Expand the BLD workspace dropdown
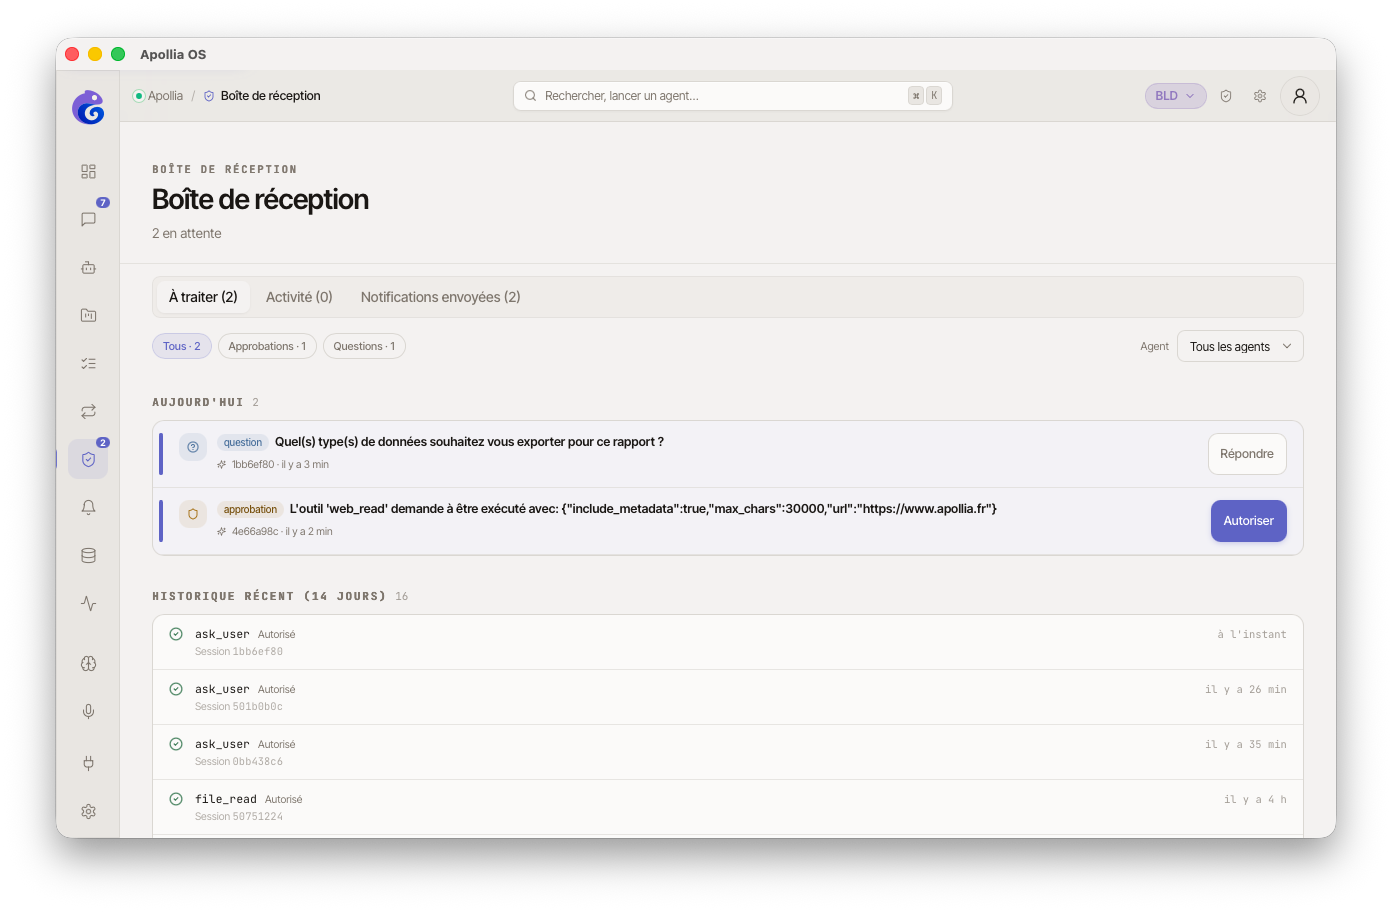The width and height of the screenshot is (1392, 912). (x=1176, y=96)
